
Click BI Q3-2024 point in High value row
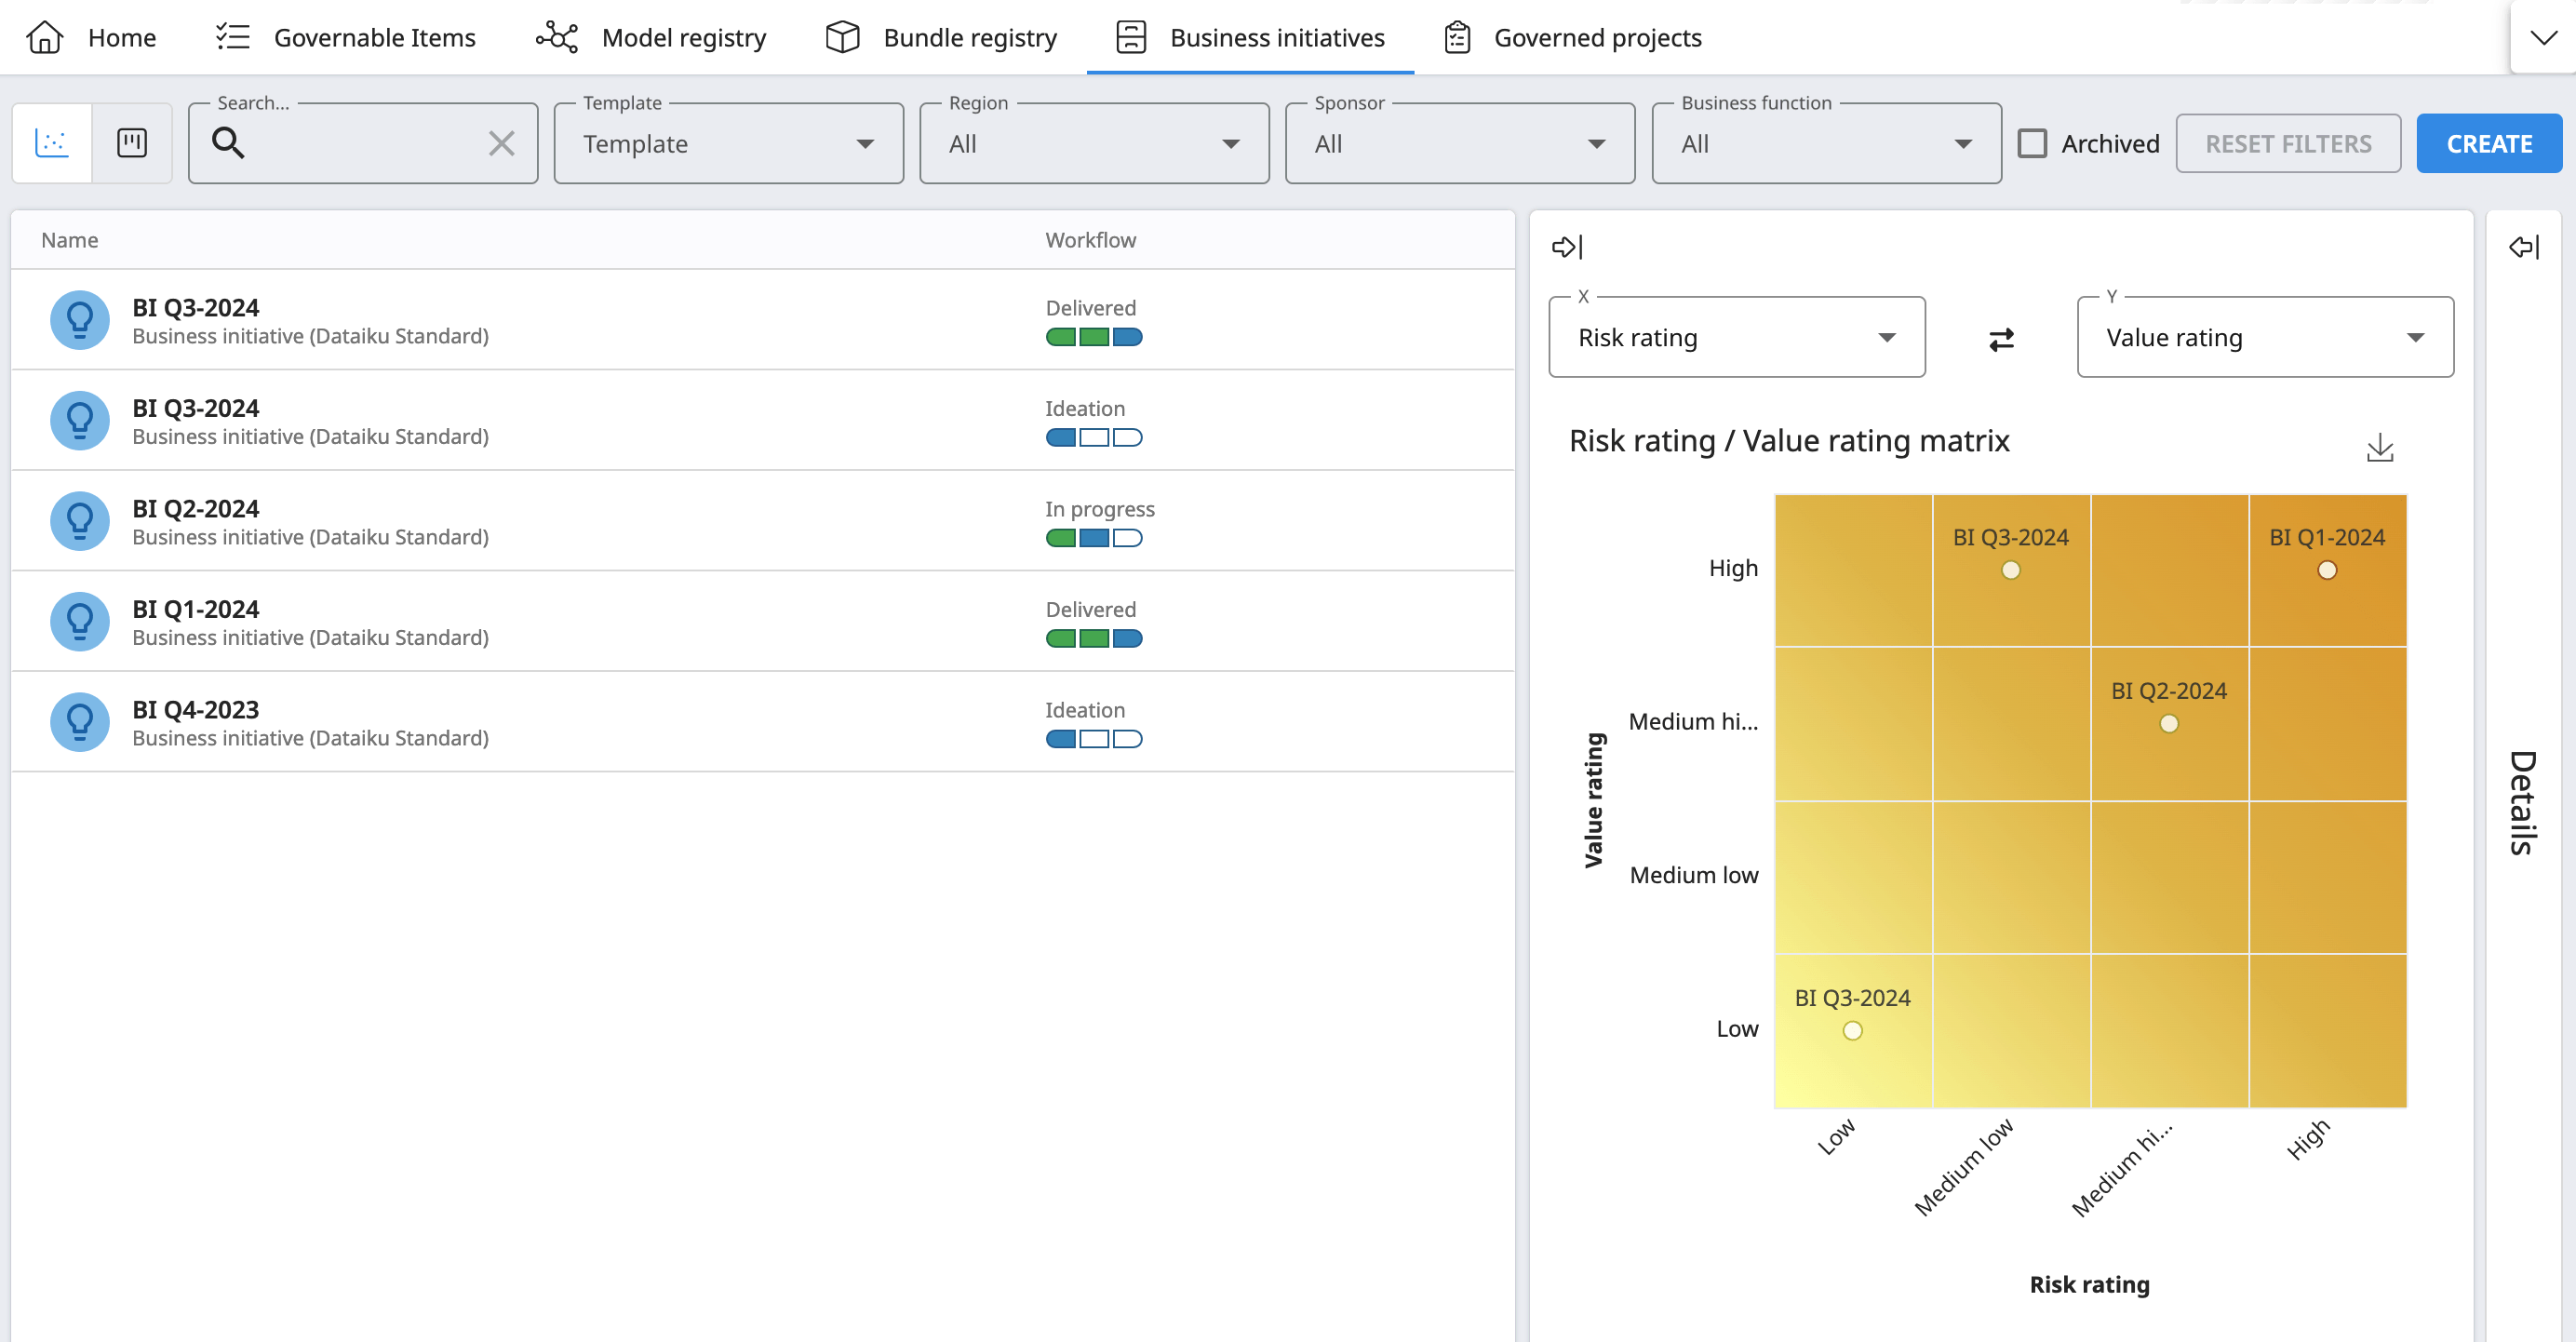pos(2011,570)
